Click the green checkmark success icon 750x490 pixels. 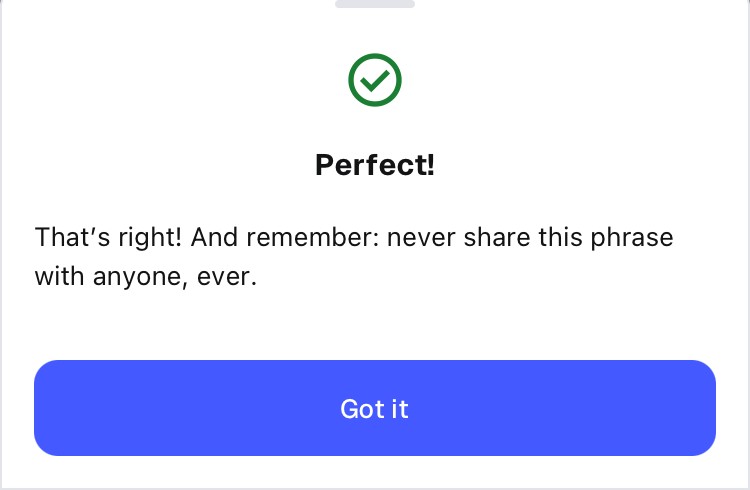coord(375,81)
